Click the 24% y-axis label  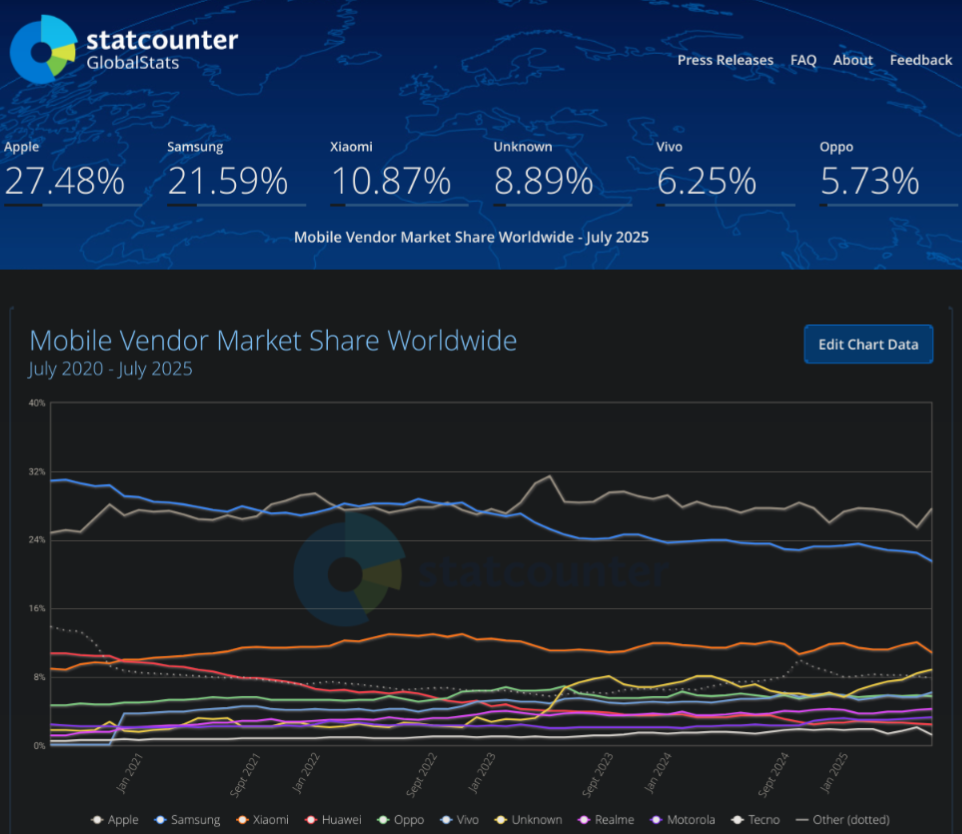pos(37,540)
